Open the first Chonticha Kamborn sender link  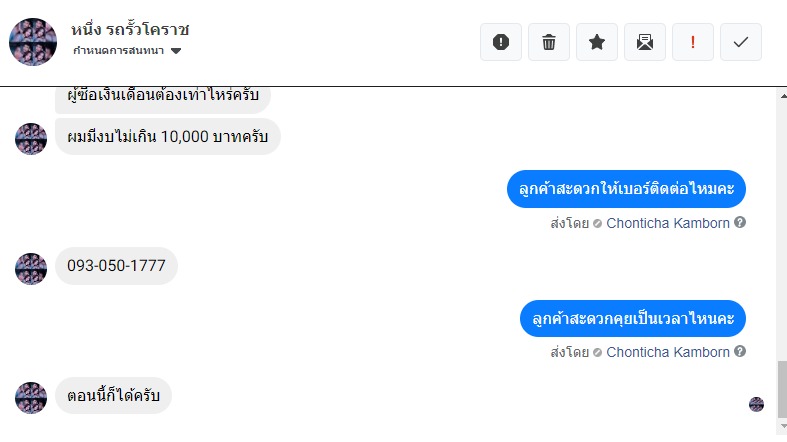click(x=667, y=223)
